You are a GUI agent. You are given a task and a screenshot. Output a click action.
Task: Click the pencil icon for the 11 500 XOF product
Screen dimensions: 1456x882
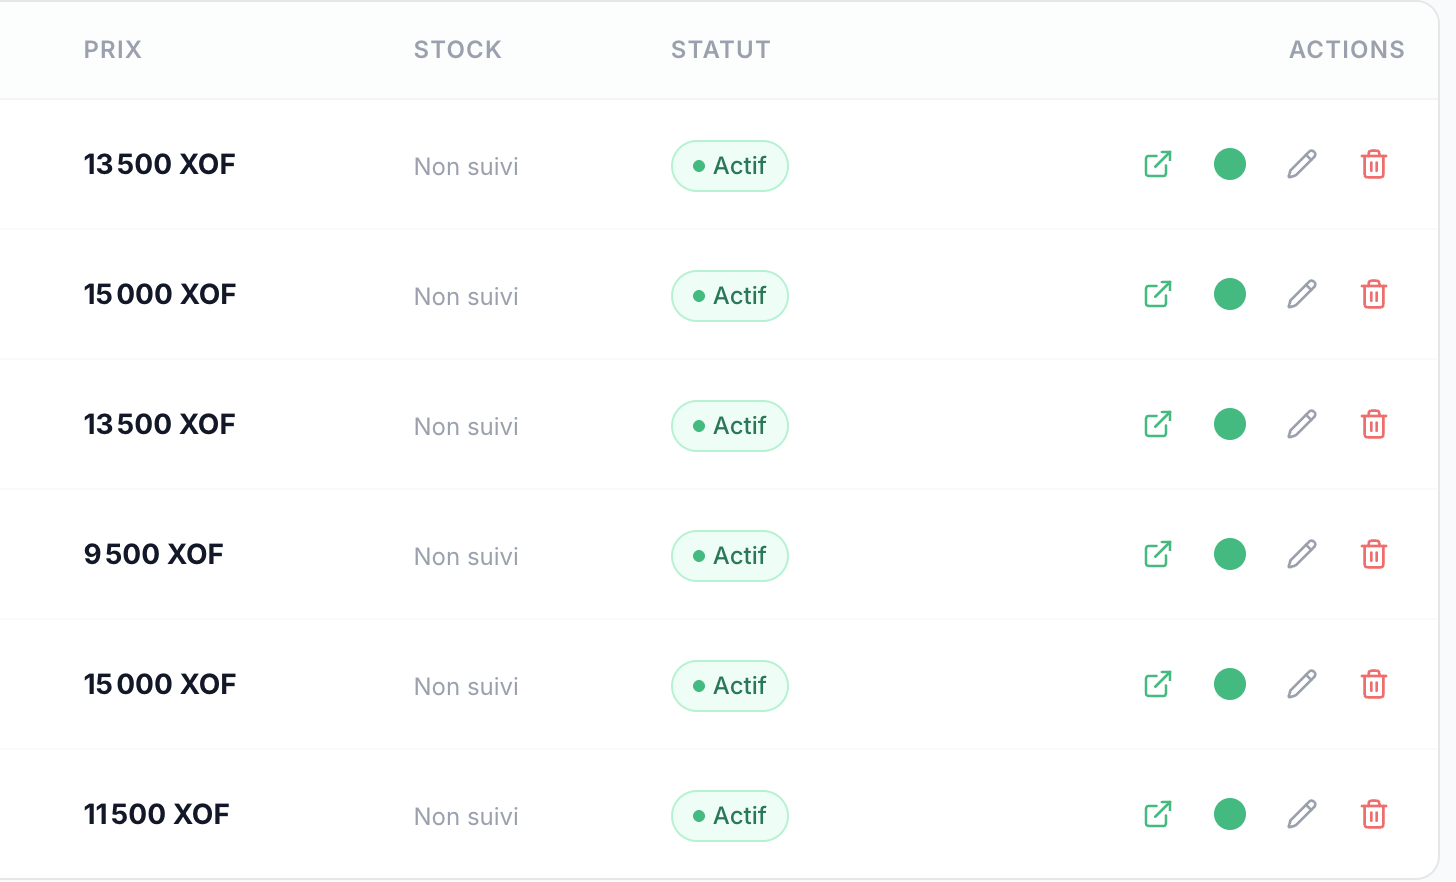(1302, 814)
